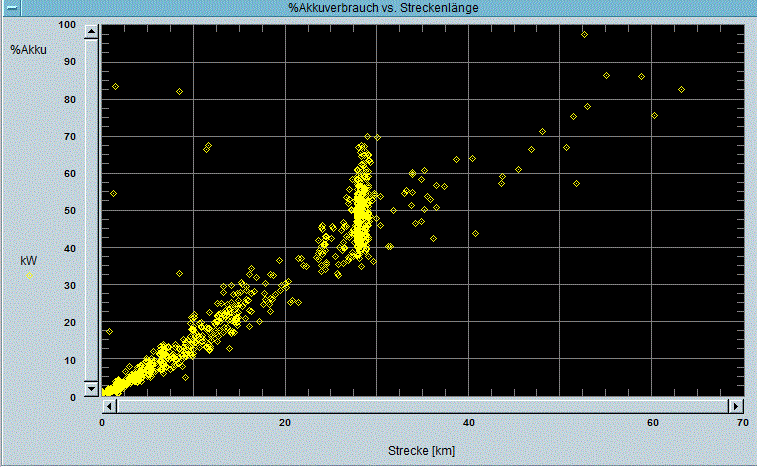Select the rightmost data point past 60 km

pyautogui.click(x=681, y=90)
